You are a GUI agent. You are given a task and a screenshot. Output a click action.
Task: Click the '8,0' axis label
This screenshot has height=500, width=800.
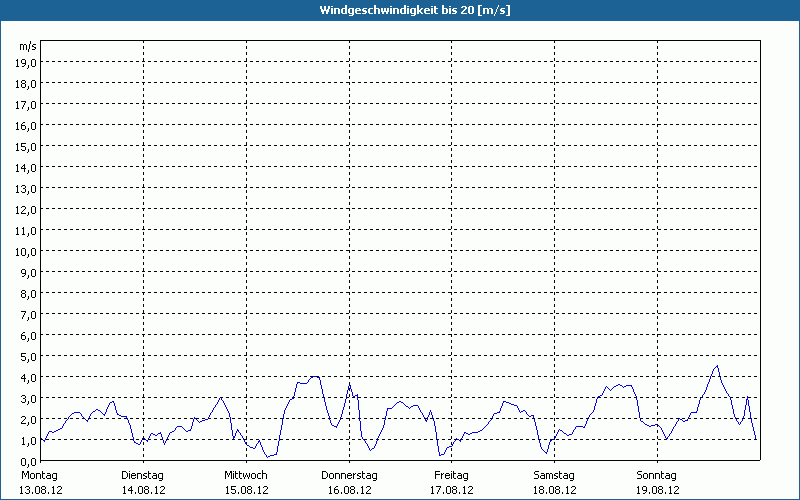(29, 294)
